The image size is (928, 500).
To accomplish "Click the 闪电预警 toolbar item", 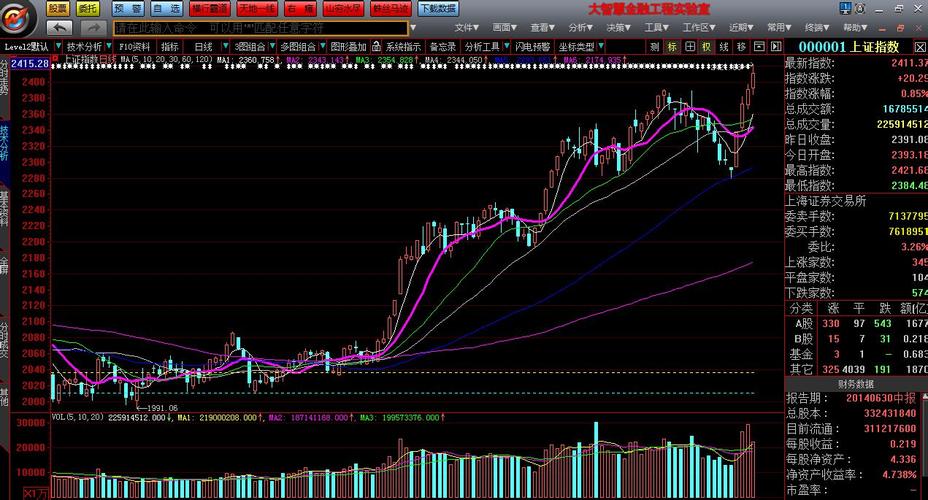I will [x=533, y=47].
